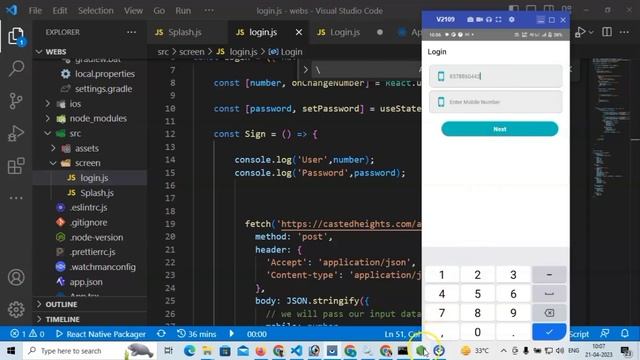Close the login.js editor tab

tap(299, 32)
